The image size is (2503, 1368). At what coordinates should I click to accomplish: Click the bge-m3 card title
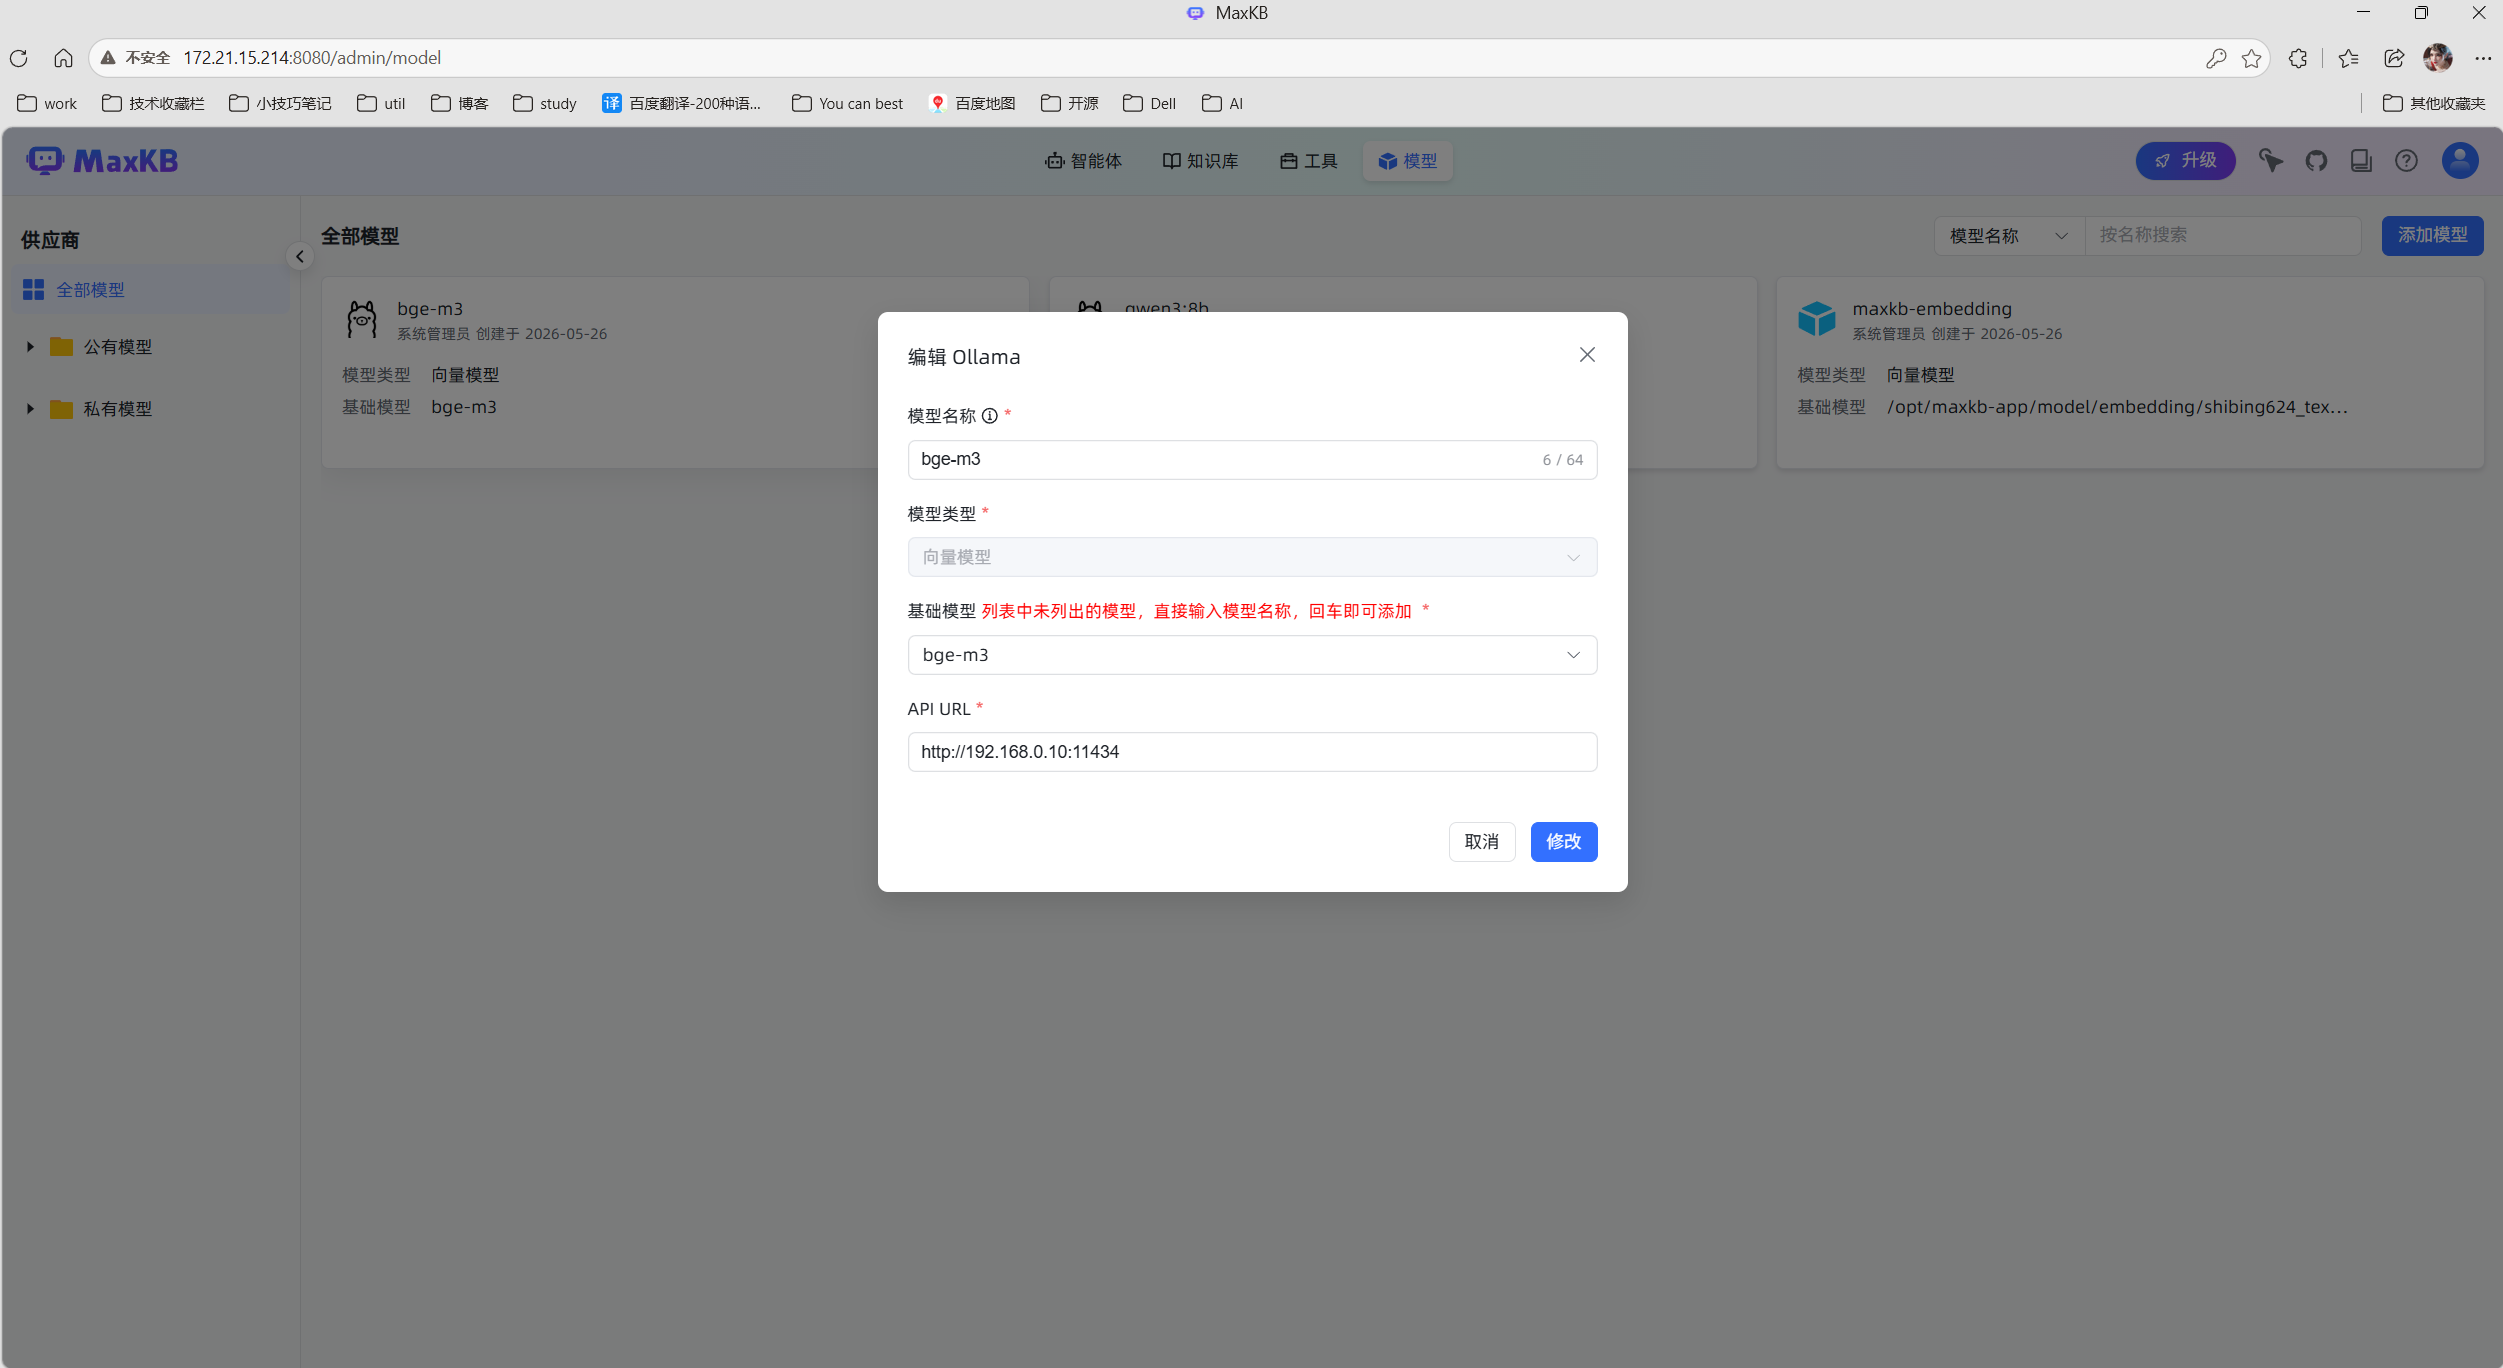[x=430, y=309]
